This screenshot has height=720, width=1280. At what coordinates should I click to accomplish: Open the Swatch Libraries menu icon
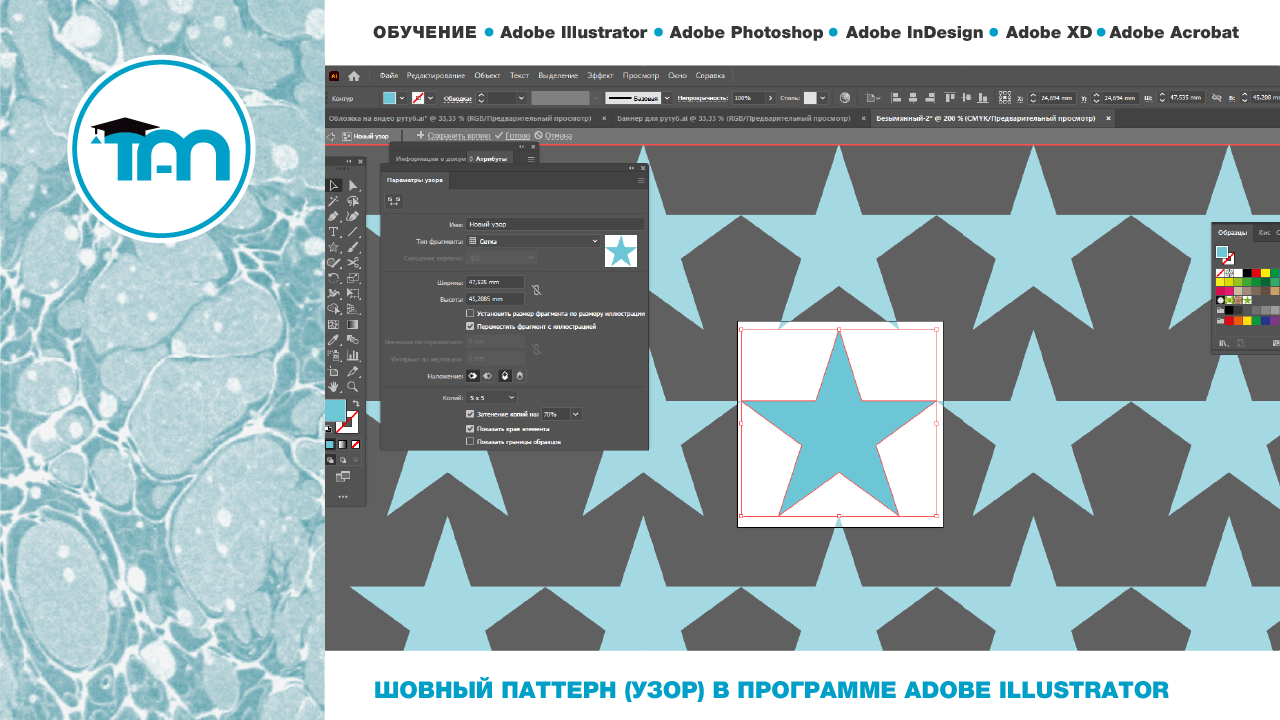pos(1222,343)
